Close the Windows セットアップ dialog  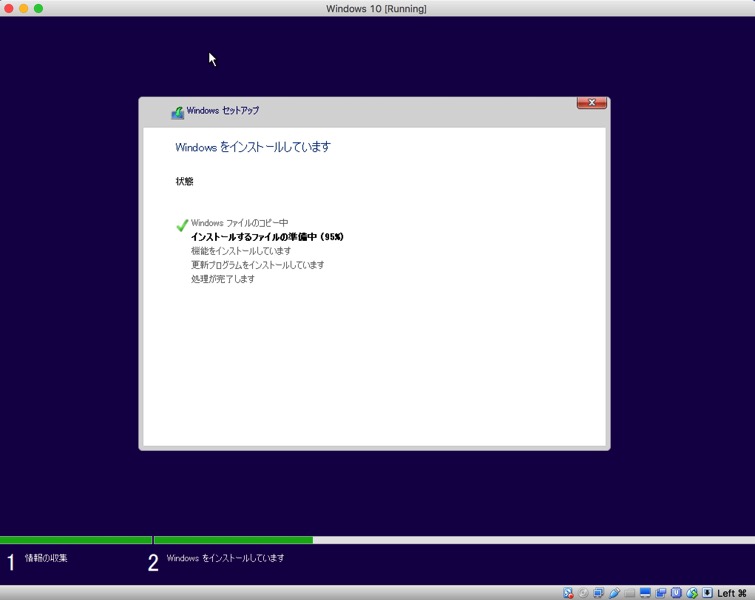pyautogui.click(x=592, y=103)
